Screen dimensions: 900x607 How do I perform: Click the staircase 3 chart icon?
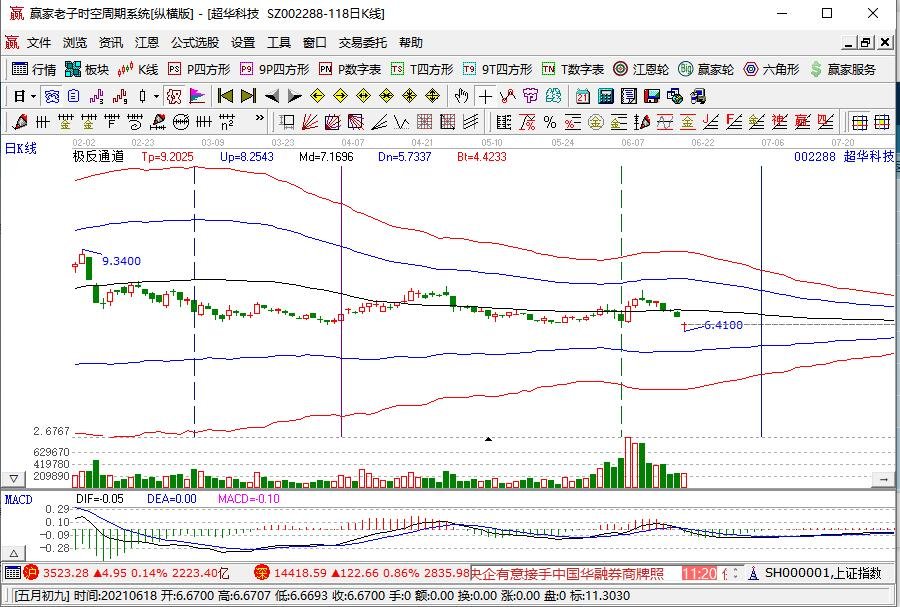click(x=97, y=96)
